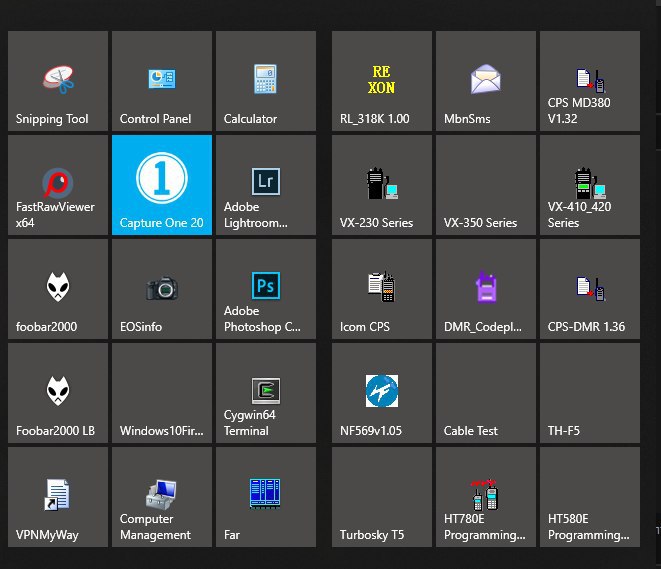
Task: Launch VX-410_420 Series tile
Action: 590,185
